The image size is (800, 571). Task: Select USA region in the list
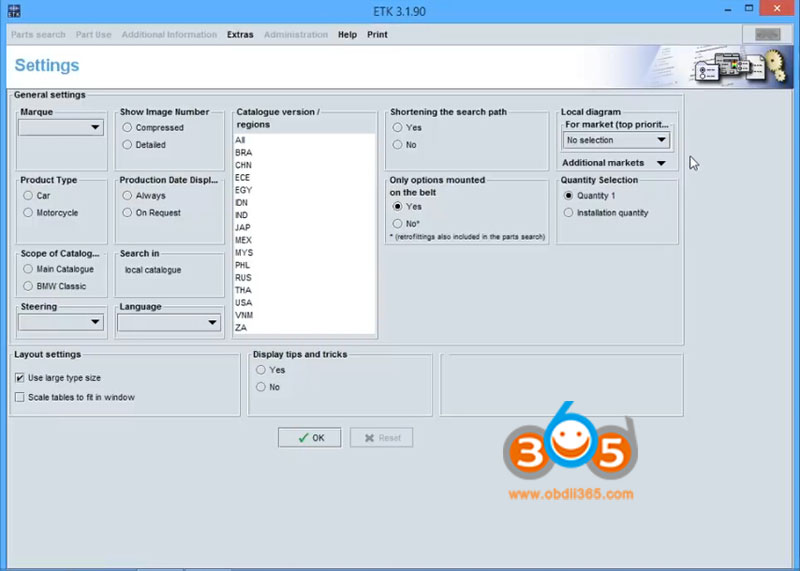pyautogui.click(x=305, y=303)
